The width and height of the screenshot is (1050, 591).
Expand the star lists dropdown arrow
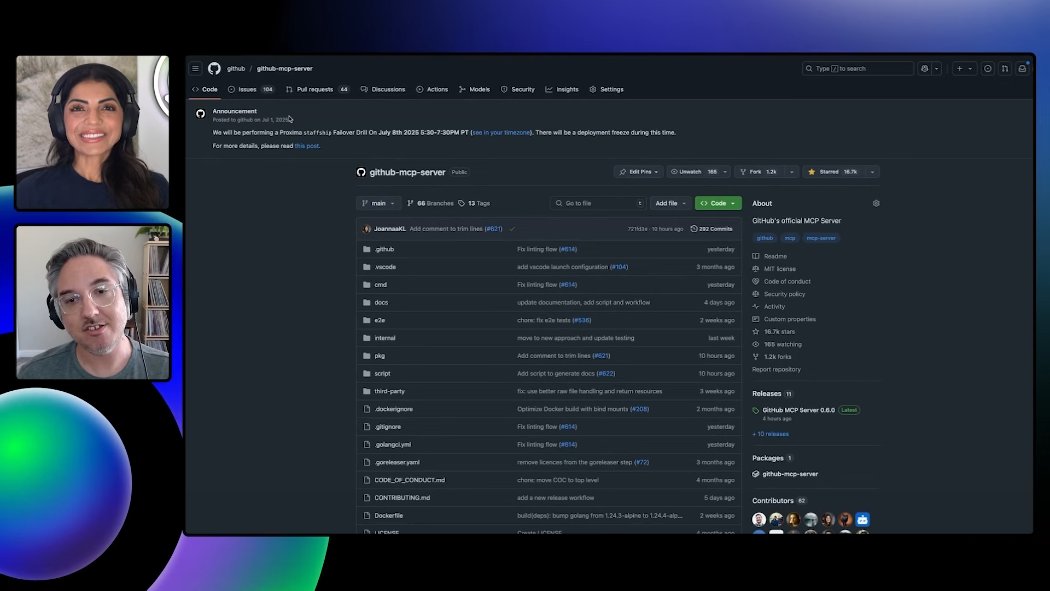point(872,172)
